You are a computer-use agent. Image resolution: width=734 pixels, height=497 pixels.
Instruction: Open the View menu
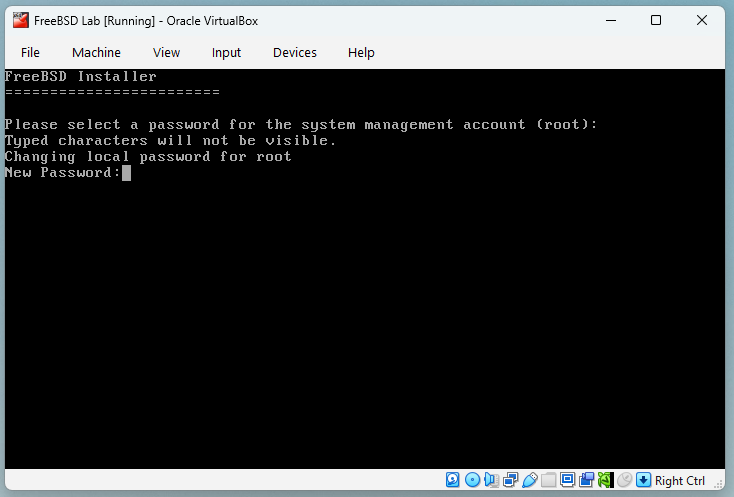[x=166, y=52]
